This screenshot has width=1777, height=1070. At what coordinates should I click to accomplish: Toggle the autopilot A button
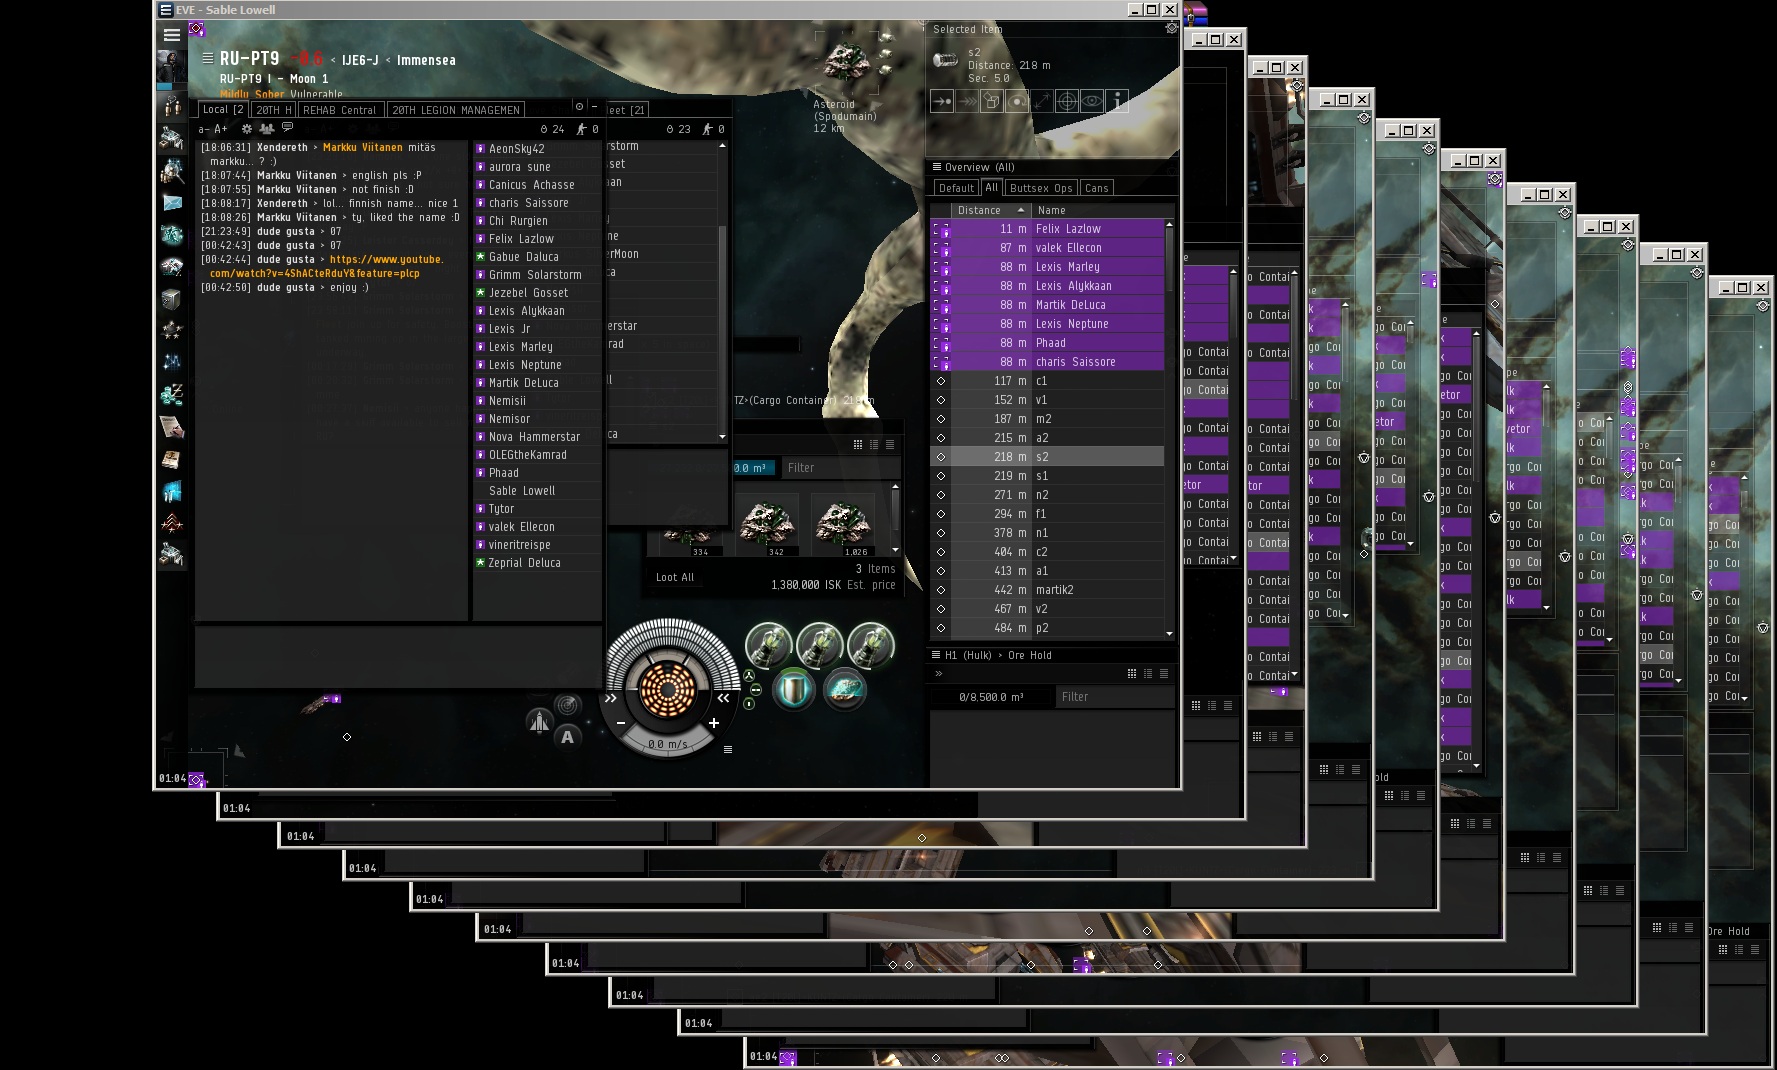coord(568,738)
